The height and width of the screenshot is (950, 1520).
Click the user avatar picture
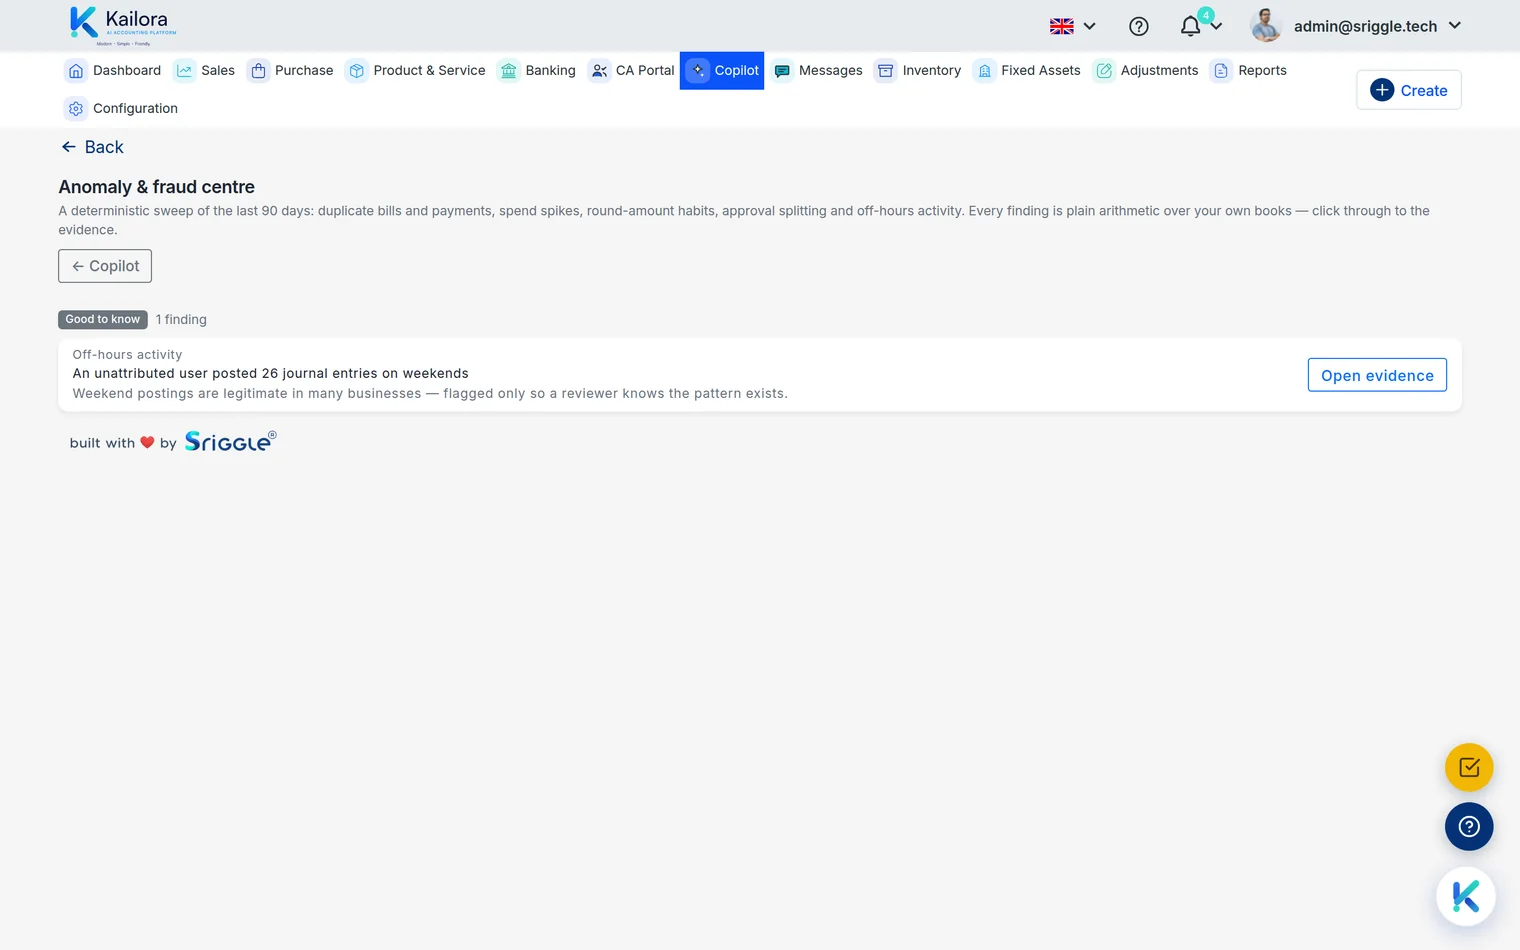point(1266,26)
